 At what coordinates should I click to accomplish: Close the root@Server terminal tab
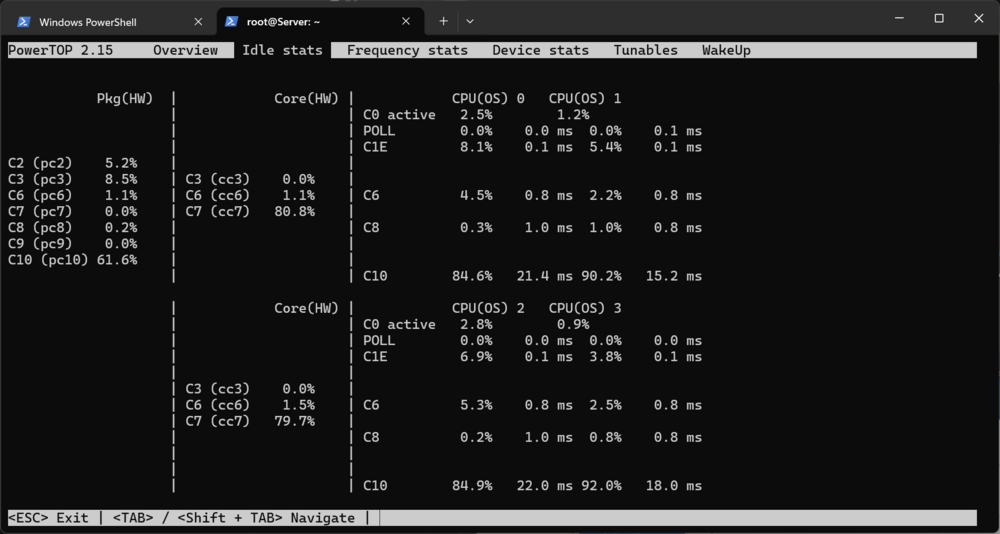406,22
